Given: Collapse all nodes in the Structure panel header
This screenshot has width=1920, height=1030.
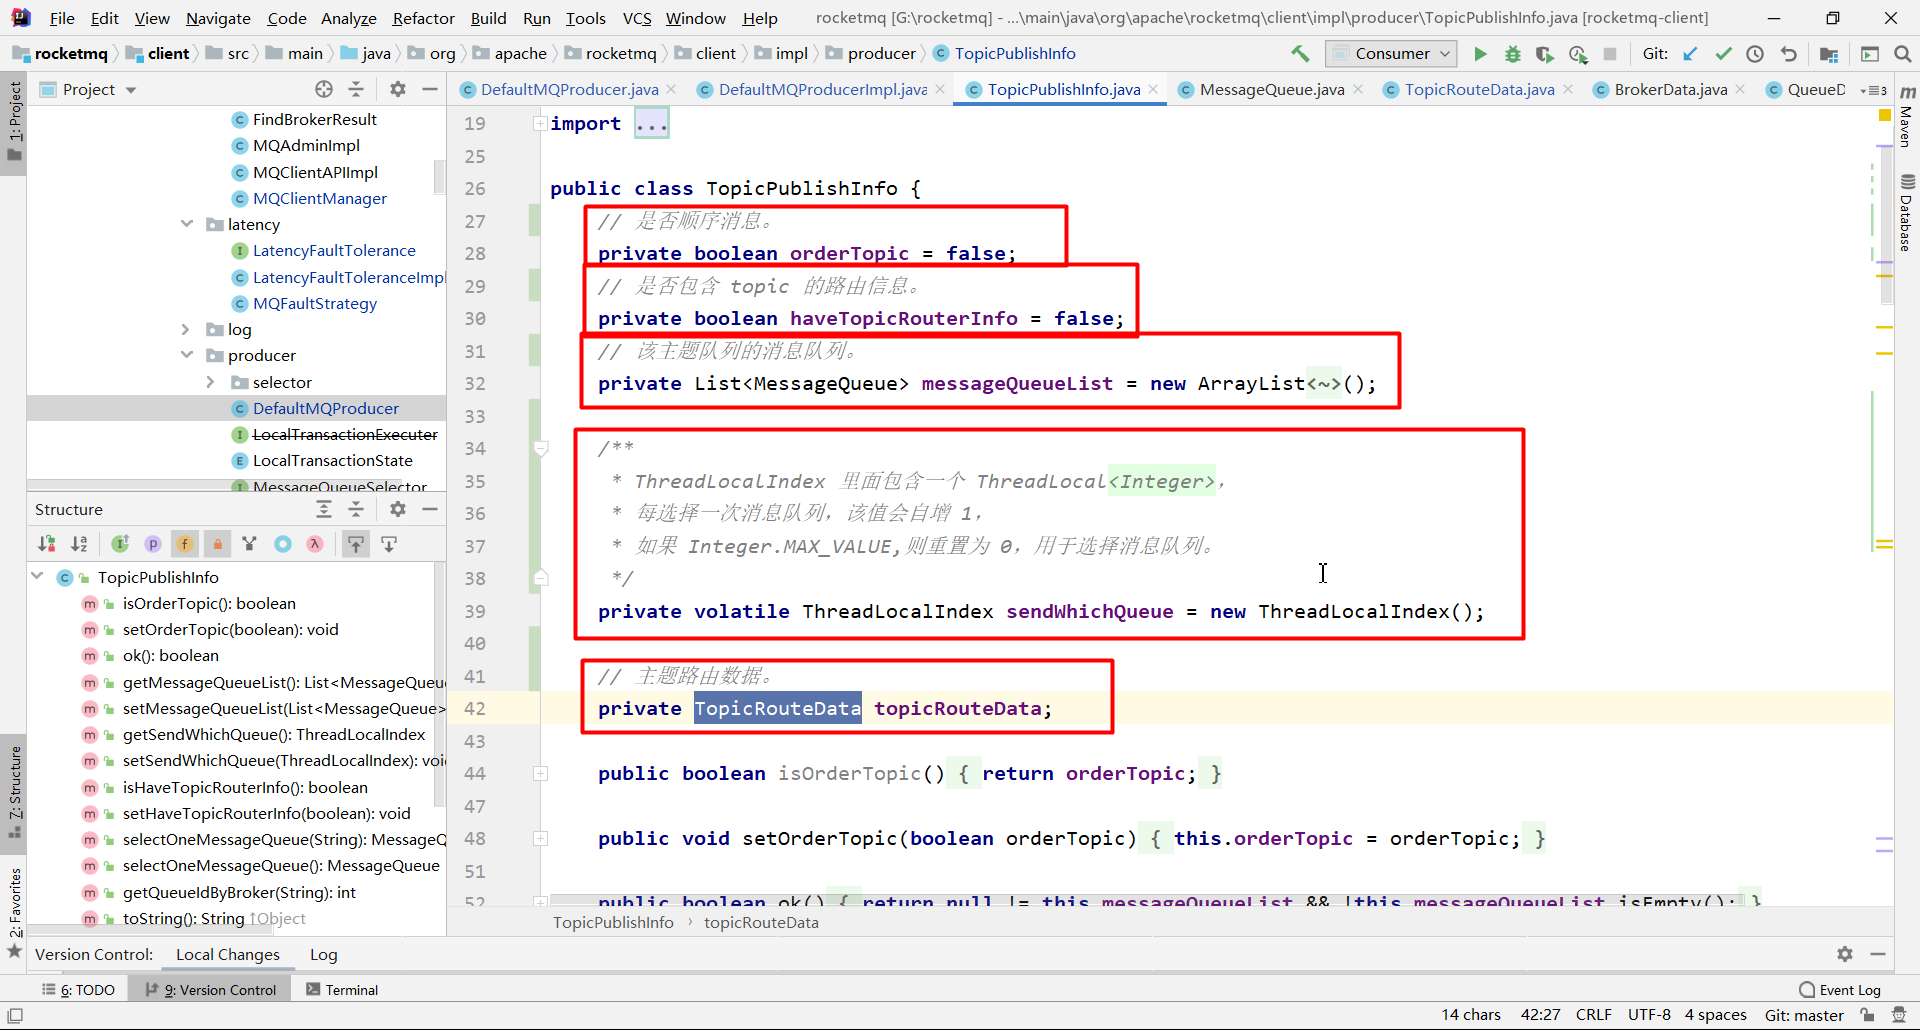Looking at the screenshot, I should point(356,509).
